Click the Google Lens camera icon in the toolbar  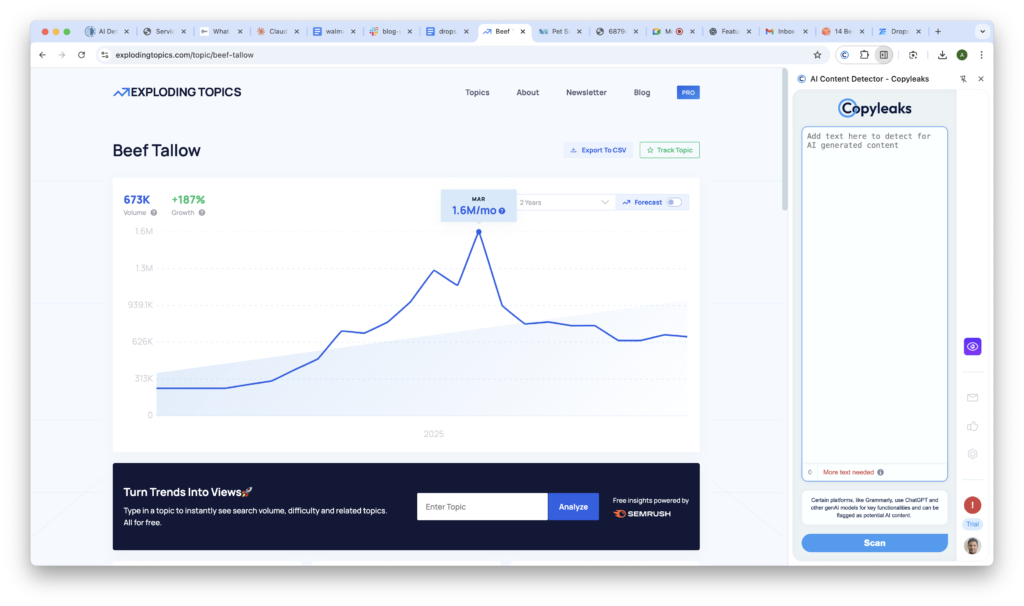(x=913, y=55)
